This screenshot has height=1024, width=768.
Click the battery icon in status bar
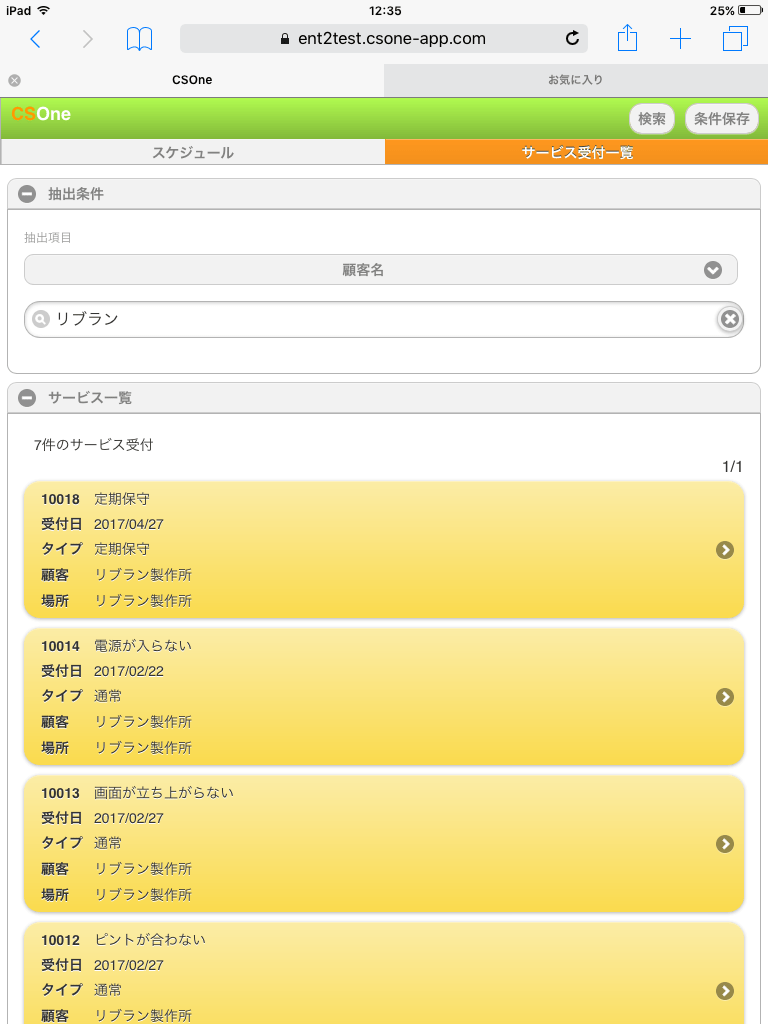[750, 10]
